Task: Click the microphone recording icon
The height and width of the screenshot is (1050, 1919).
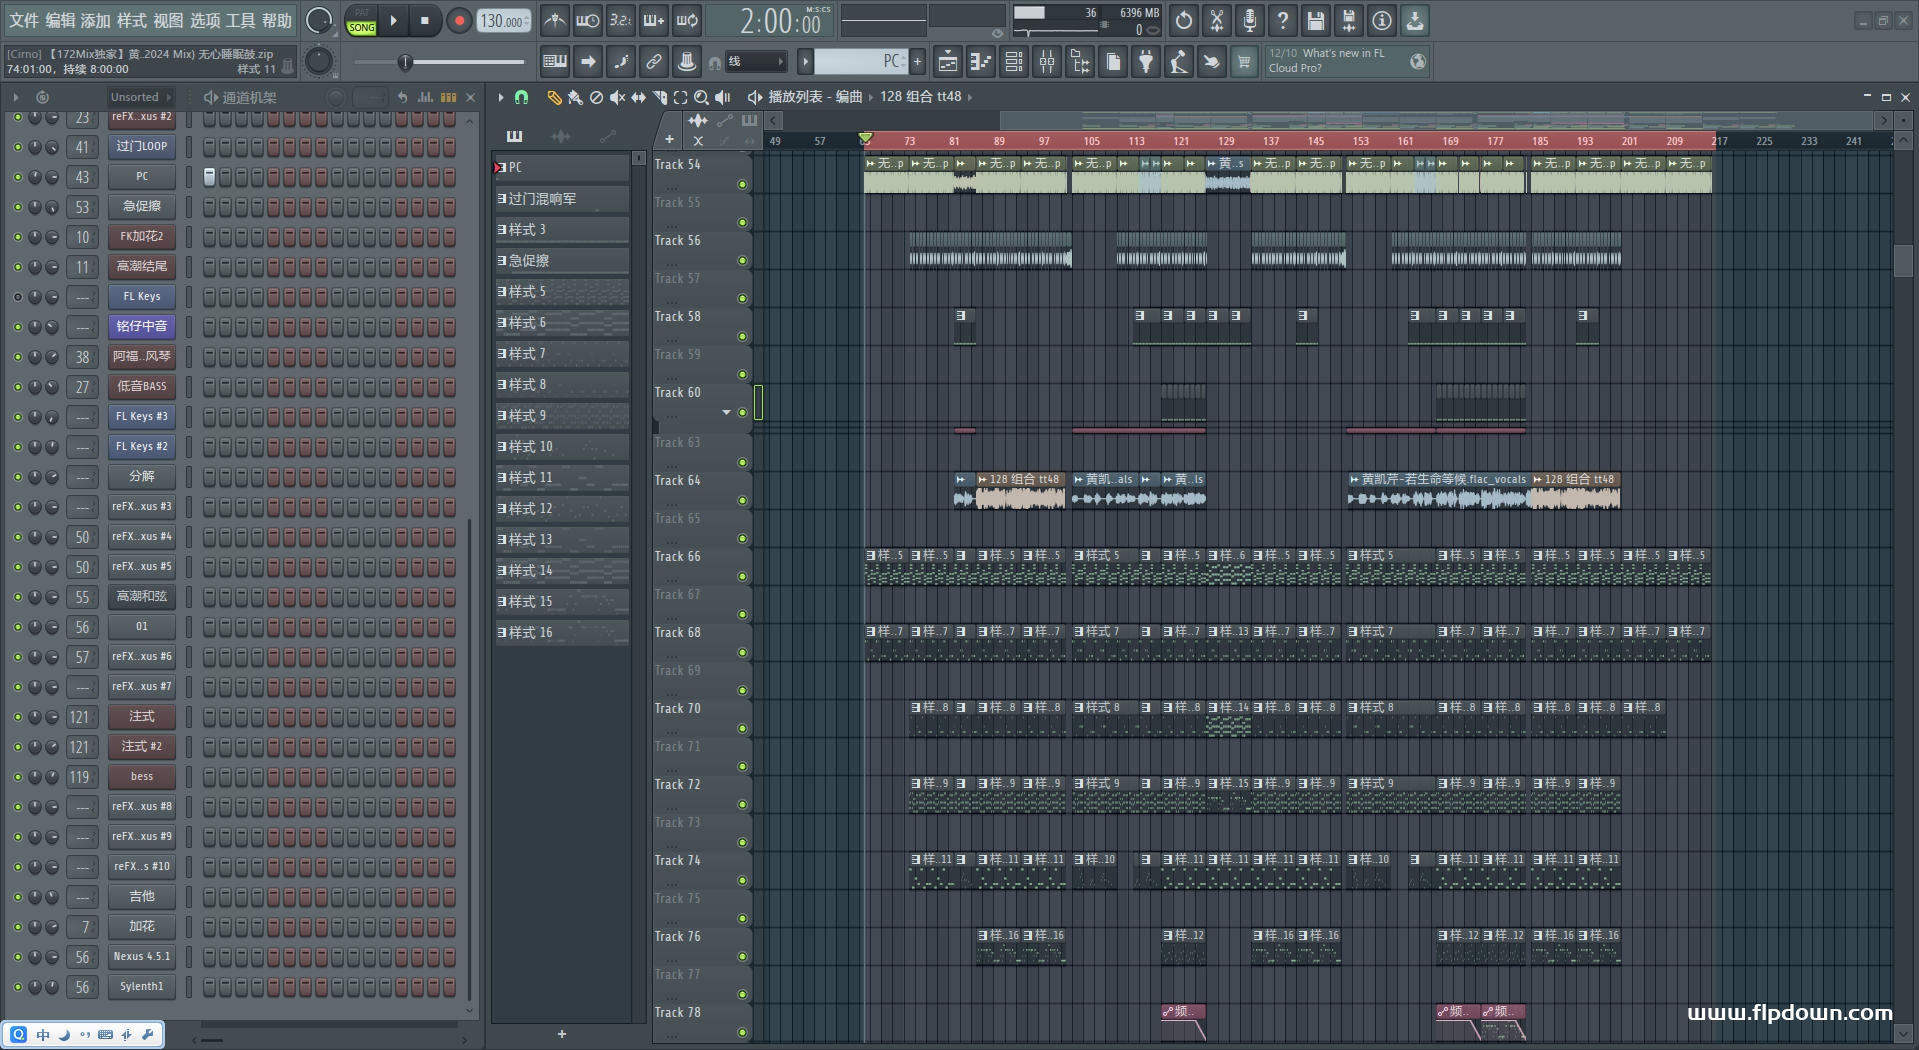Action: click(1250, 21)
